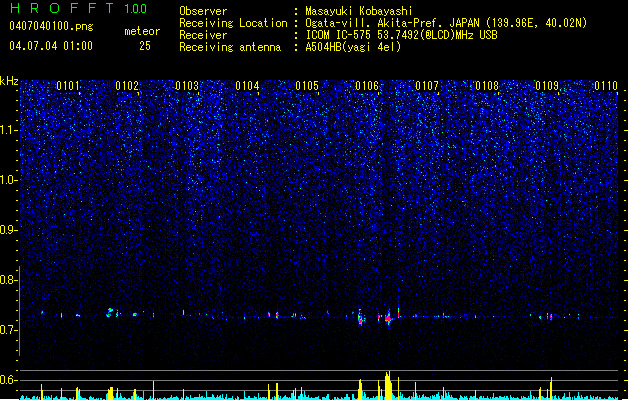Click the 0110 time marker

pyautogui.click(x=606, y=85)
